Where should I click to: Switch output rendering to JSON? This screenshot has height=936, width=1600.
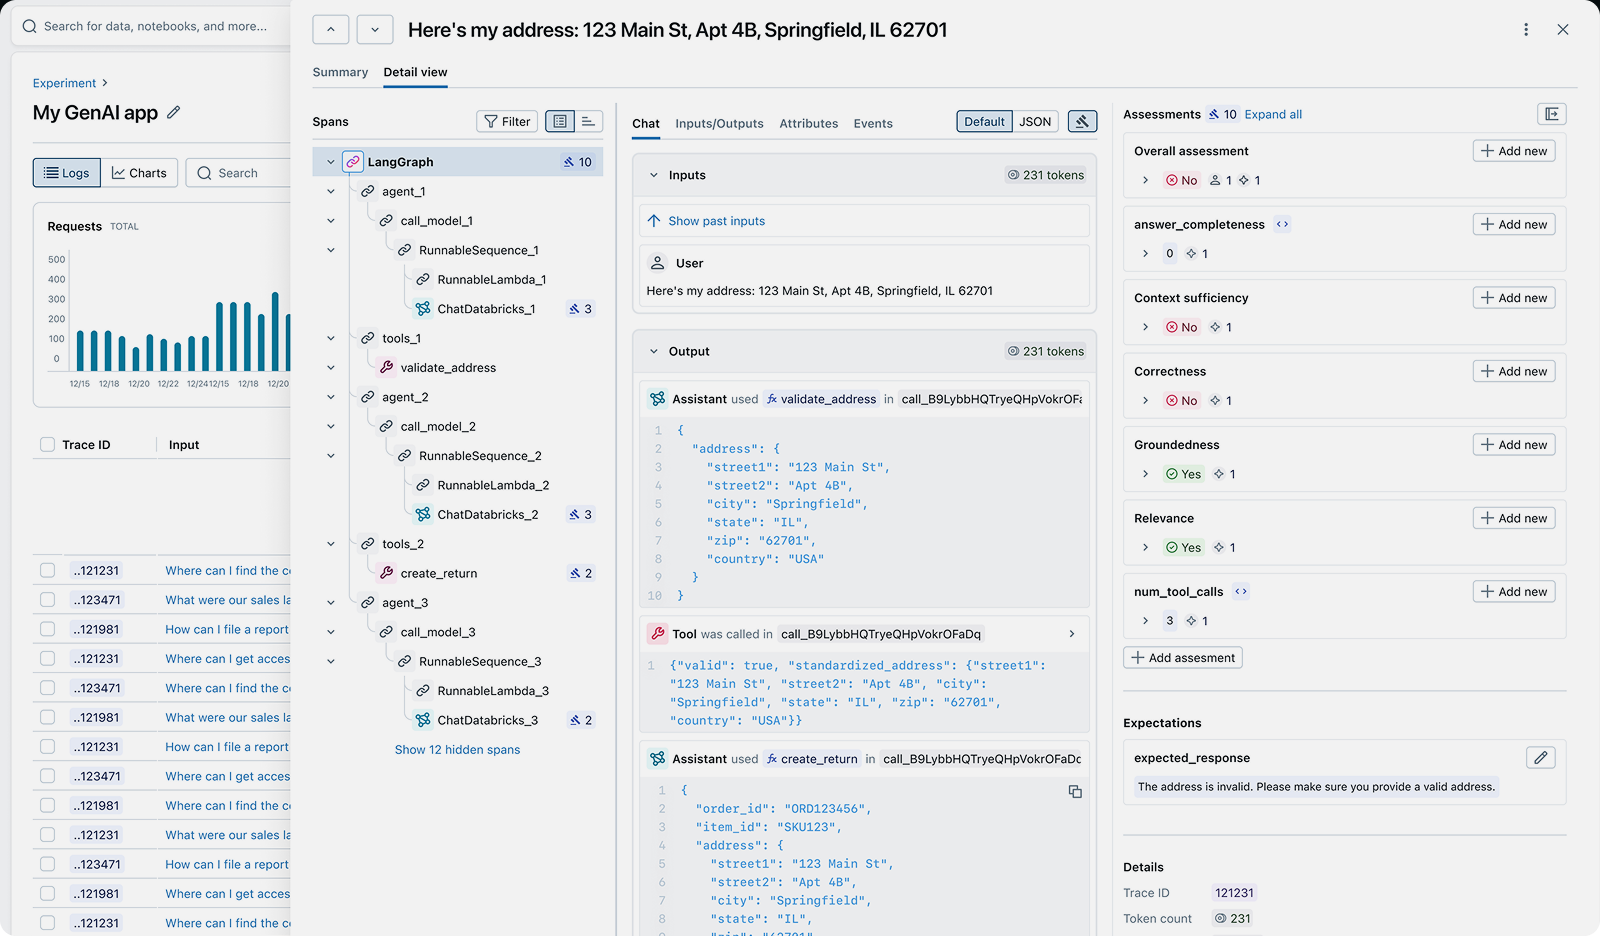click(x=1035, y=121)
